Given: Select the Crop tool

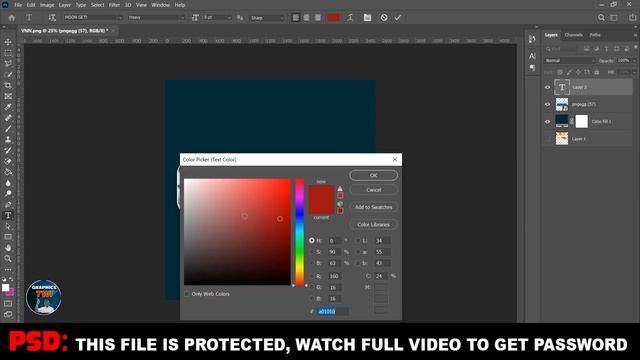Looking at the screenshot, I should [8, 85].
